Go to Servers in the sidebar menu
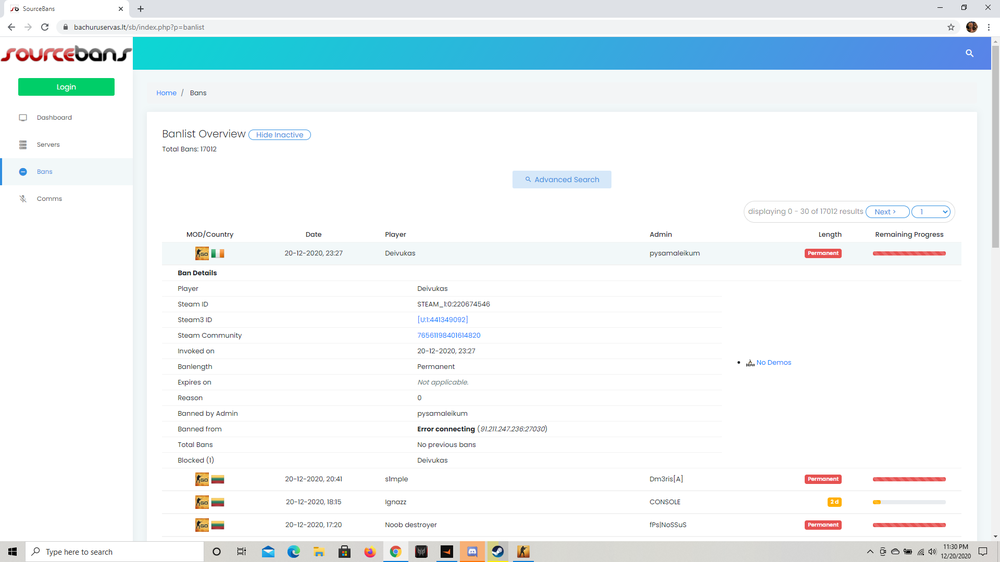1000x562 pixels. 48,145
